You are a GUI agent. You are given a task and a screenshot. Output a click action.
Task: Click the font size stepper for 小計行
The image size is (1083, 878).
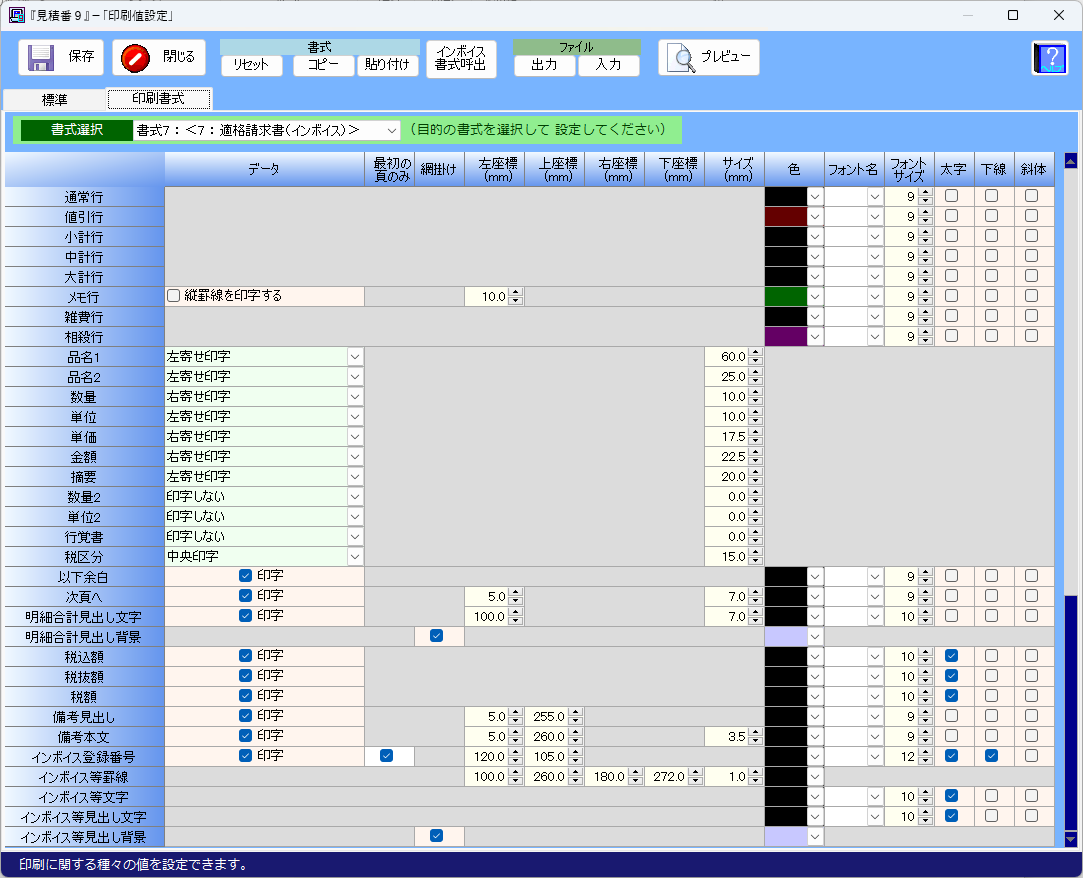pyautogui.click(x=926, y=237)
